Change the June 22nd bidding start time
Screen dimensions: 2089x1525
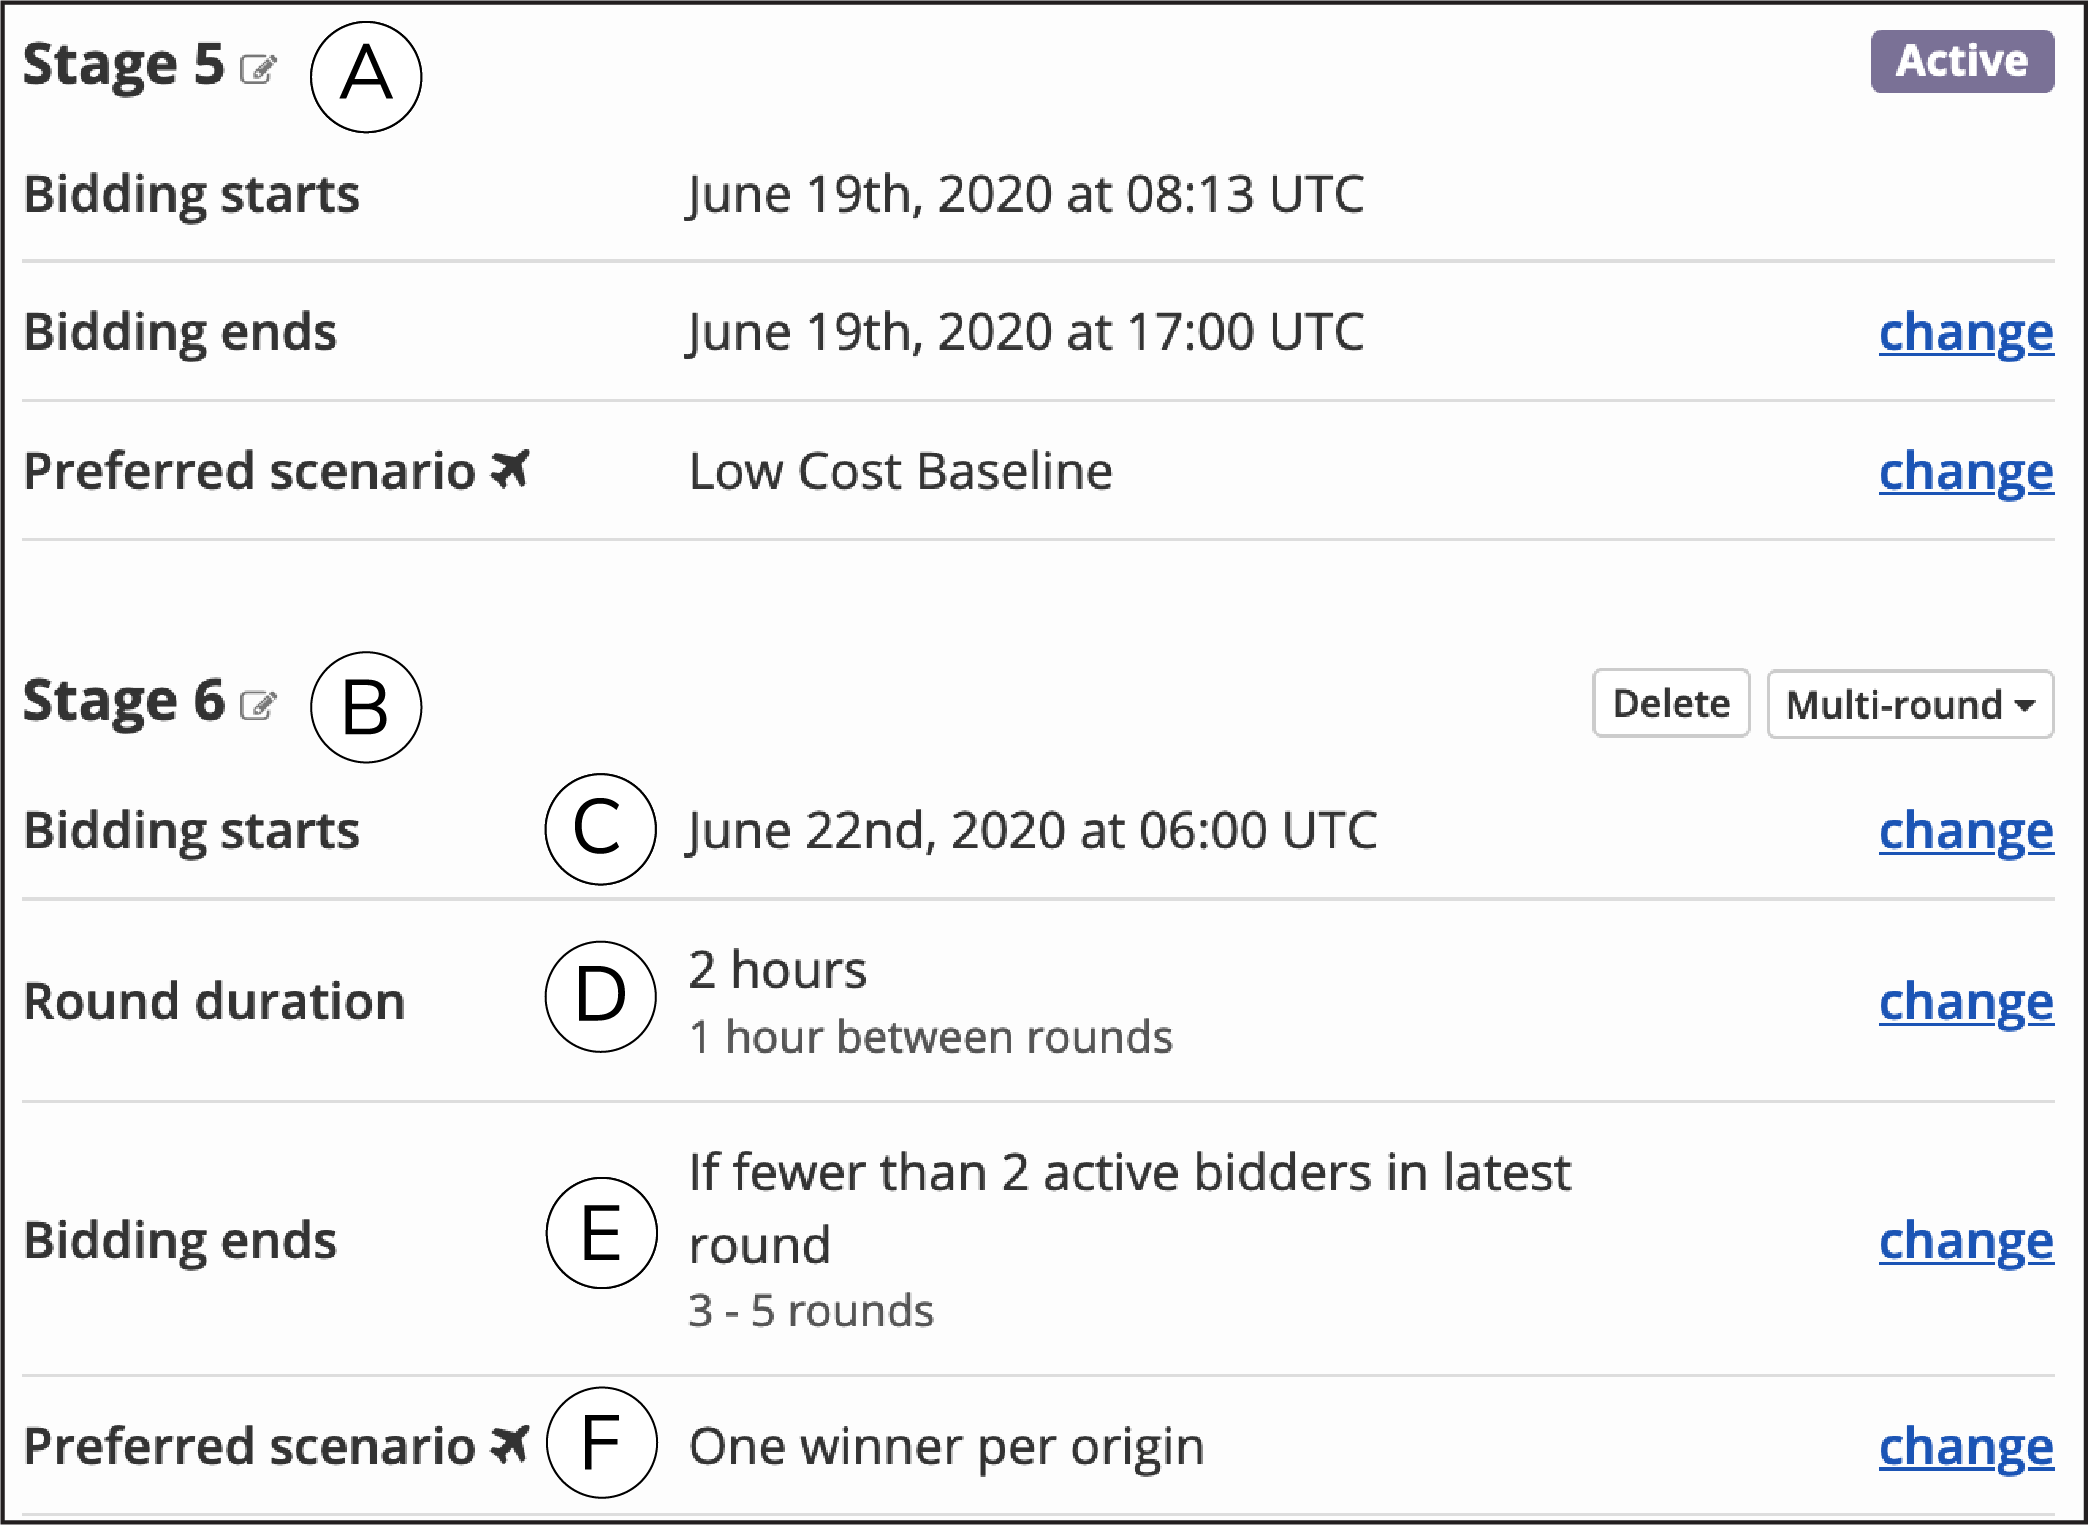1966,831
